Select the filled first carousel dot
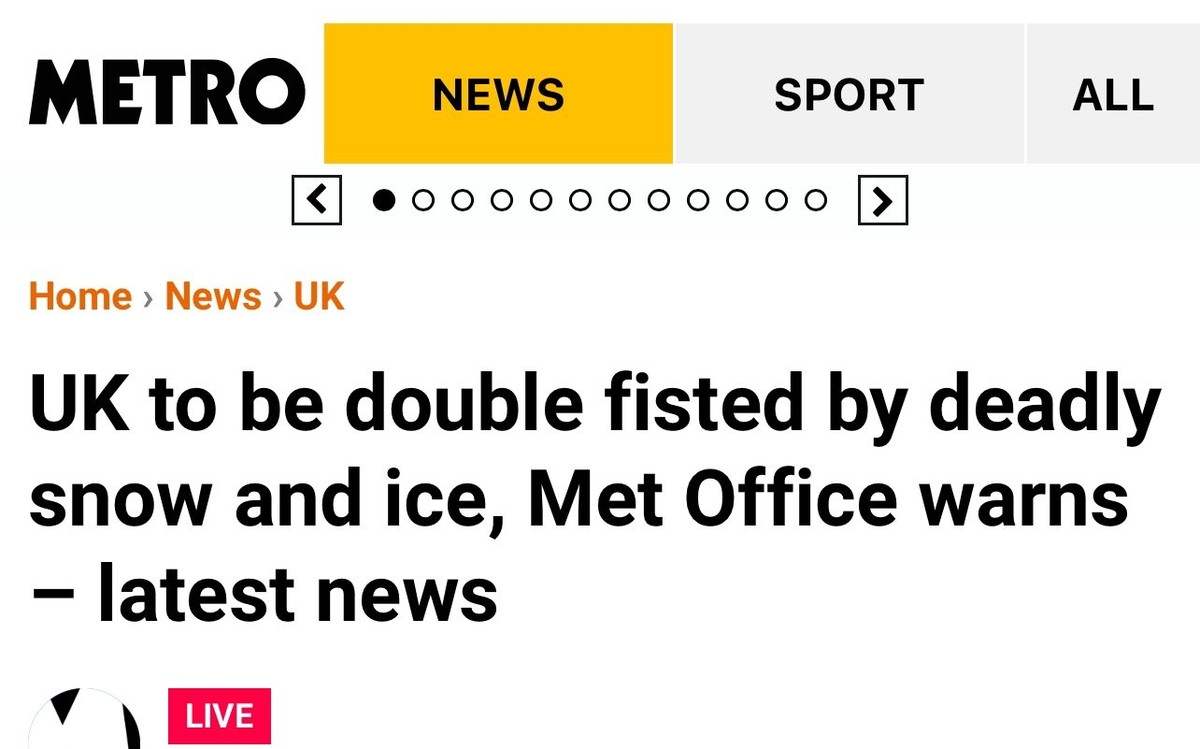1200x749 pixels. click(x=384, y=201)
